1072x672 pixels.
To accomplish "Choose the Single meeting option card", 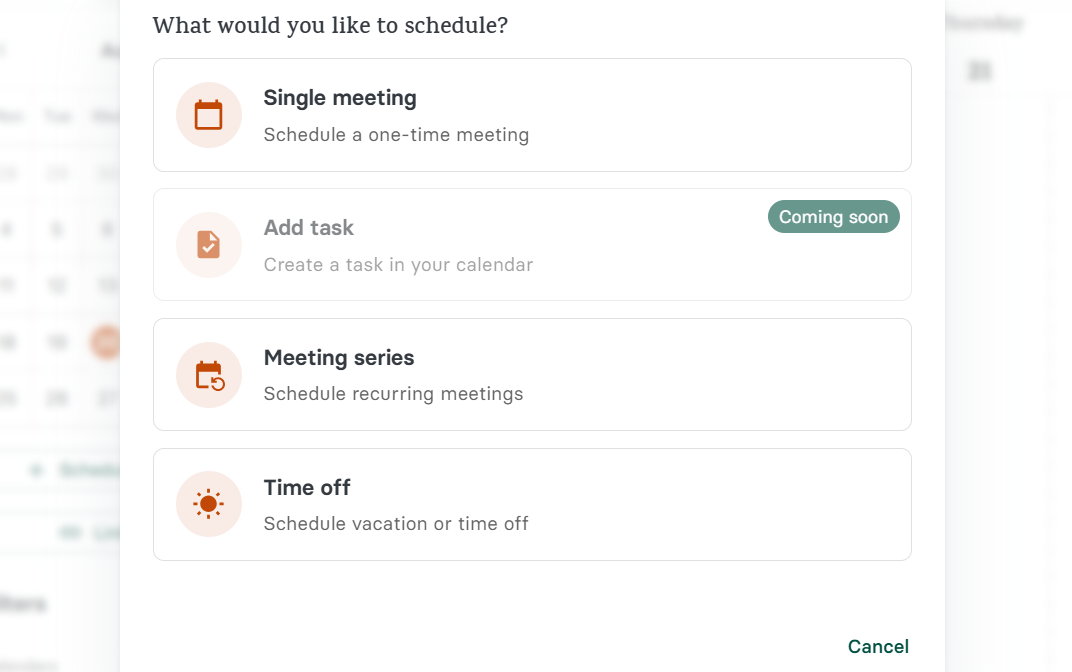I will click(531, 114).
